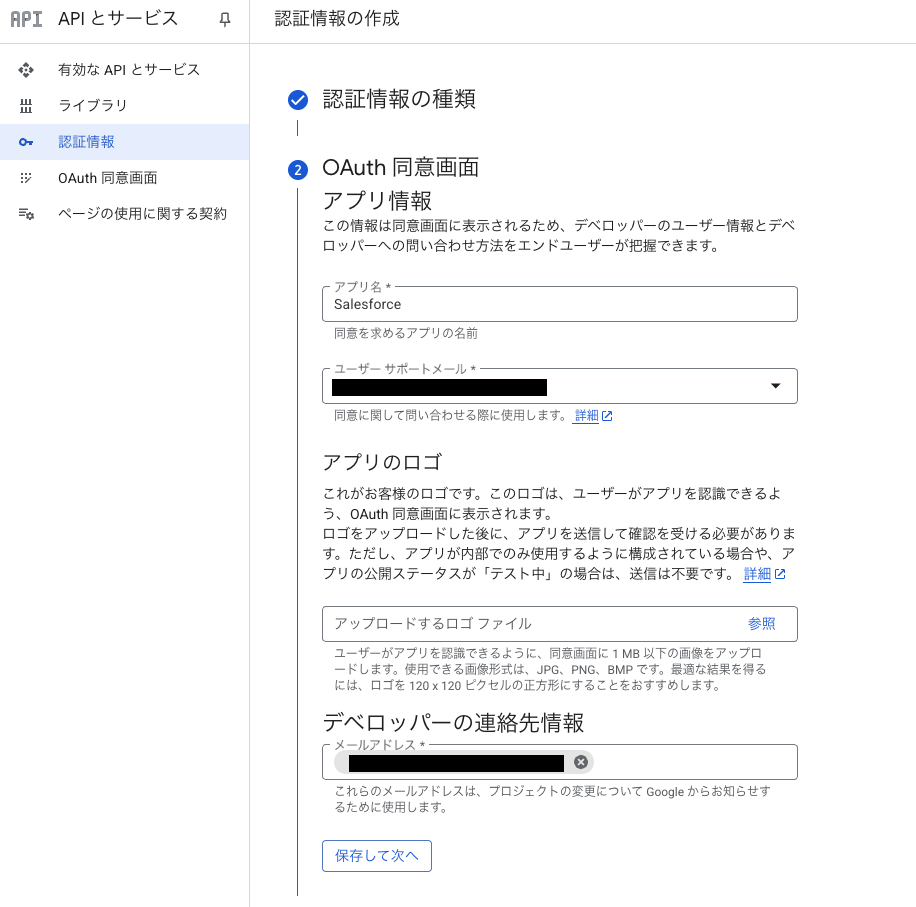Screen dimensions: 916x907
Task: Remove the developer email chip with X
Action: (581, 762)
